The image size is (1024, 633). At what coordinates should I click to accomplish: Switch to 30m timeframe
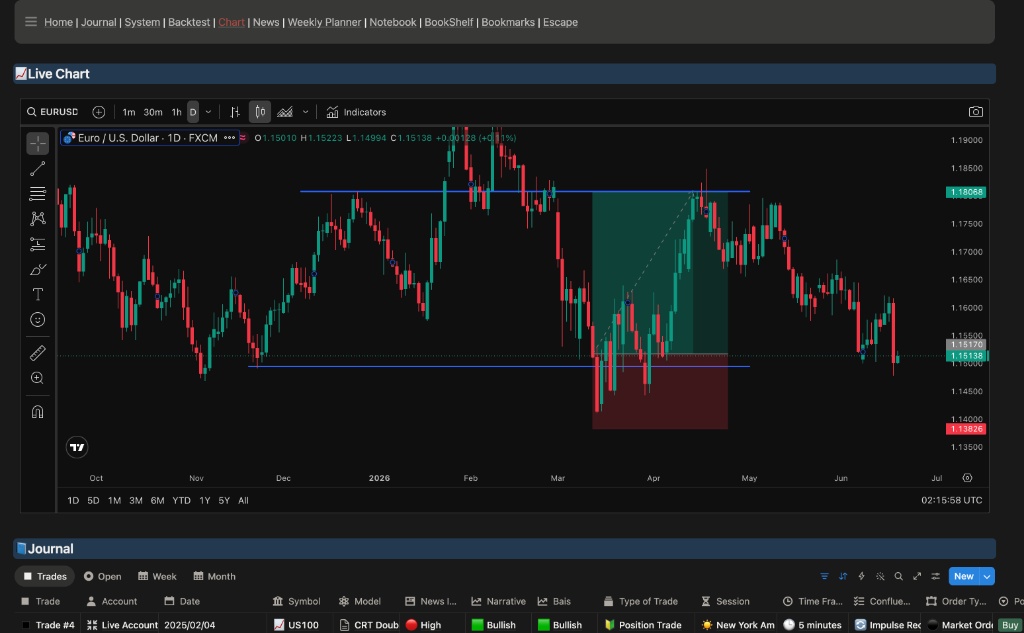click(153, 112)
